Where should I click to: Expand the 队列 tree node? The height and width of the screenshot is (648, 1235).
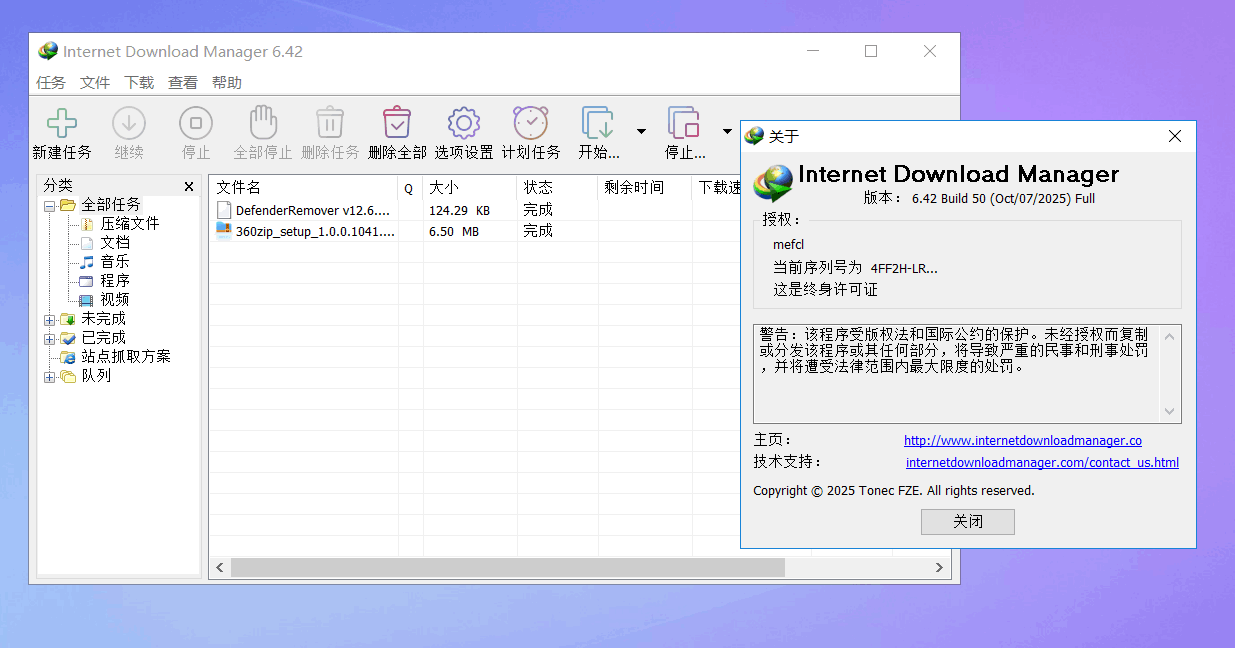click(49, 376)
